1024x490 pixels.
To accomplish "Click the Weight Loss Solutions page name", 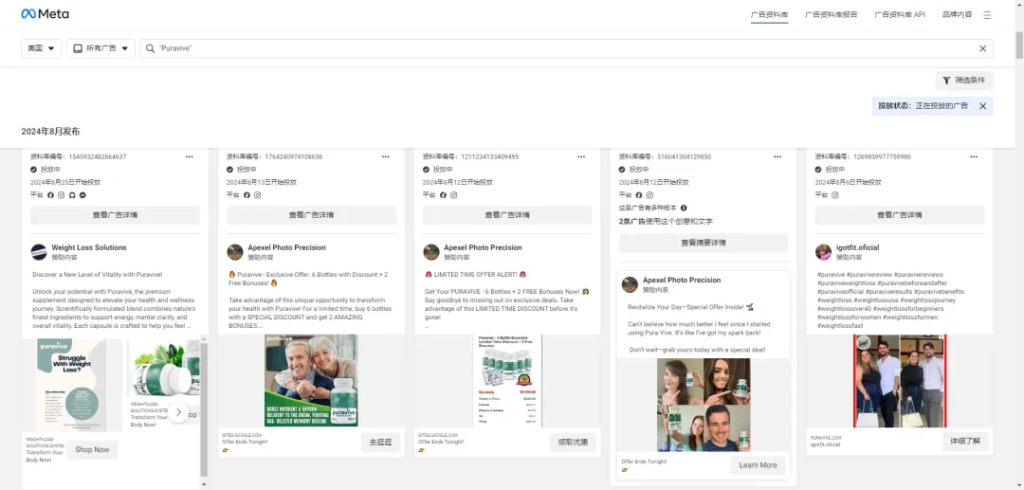I will pyautogui.click(x=89, y=248).
